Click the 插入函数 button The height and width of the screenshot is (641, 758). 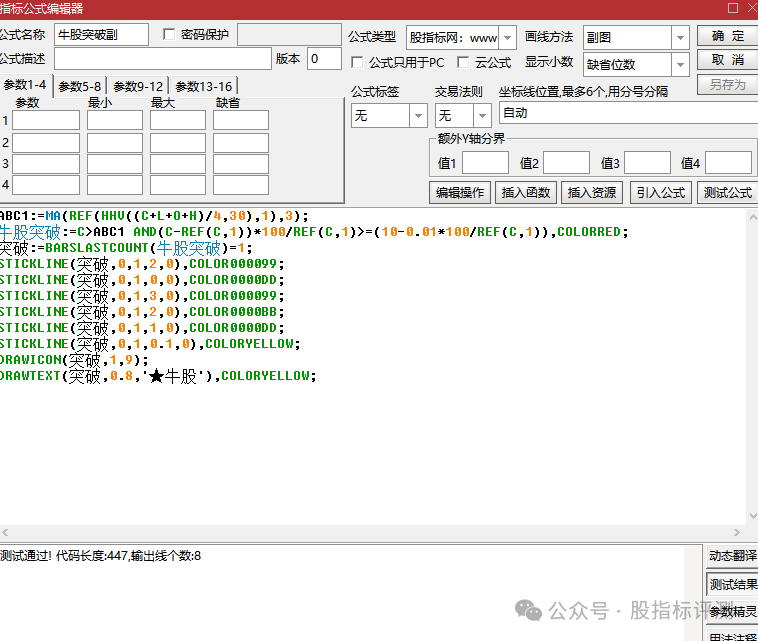(x=526, y=193)
